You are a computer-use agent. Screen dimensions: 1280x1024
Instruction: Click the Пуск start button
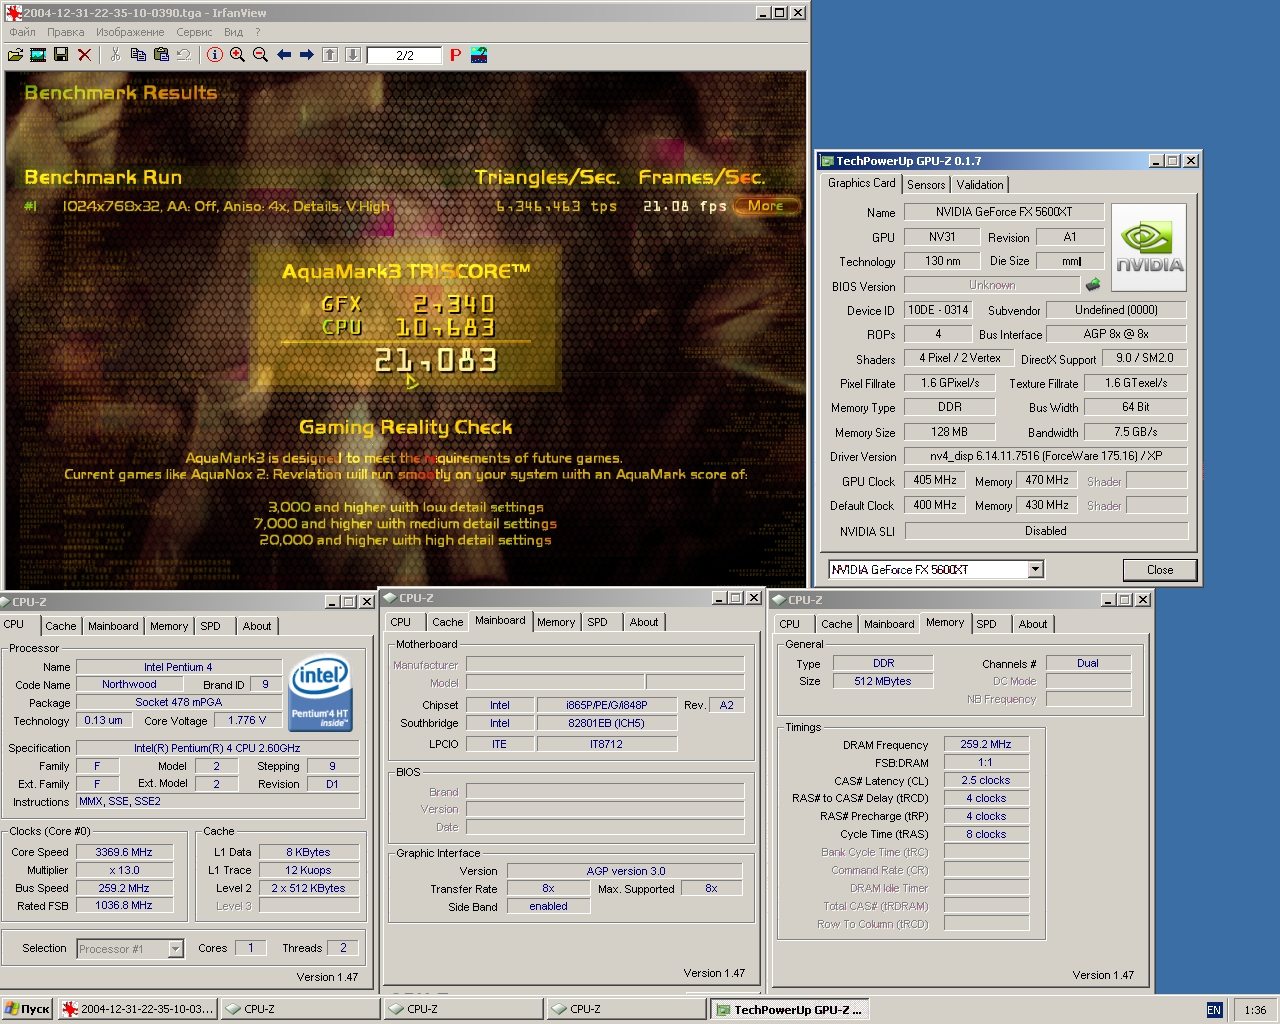[27, 1009]
